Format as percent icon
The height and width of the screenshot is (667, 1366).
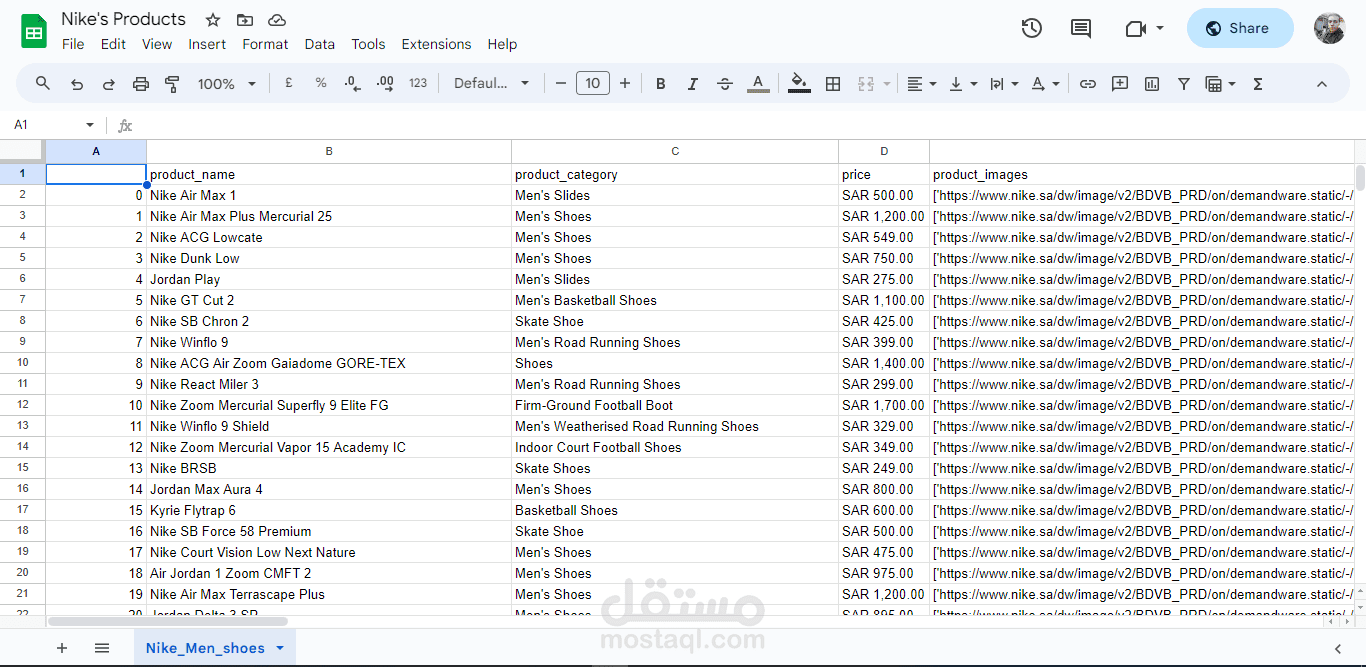[321, 84]
